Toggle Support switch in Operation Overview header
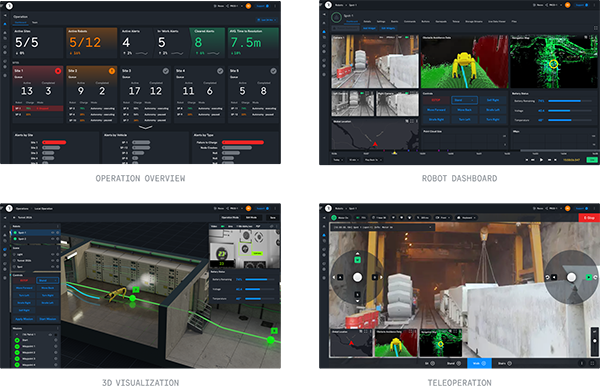The image size is (600, 386). (x=267, y=6)
